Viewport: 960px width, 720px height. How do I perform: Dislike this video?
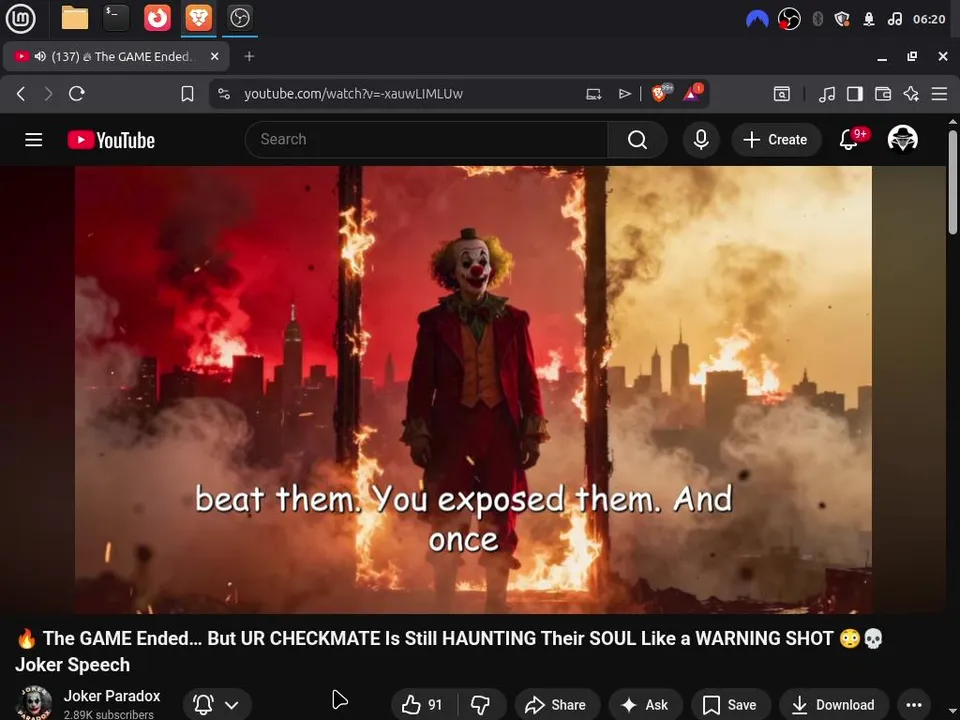point(481,705)
